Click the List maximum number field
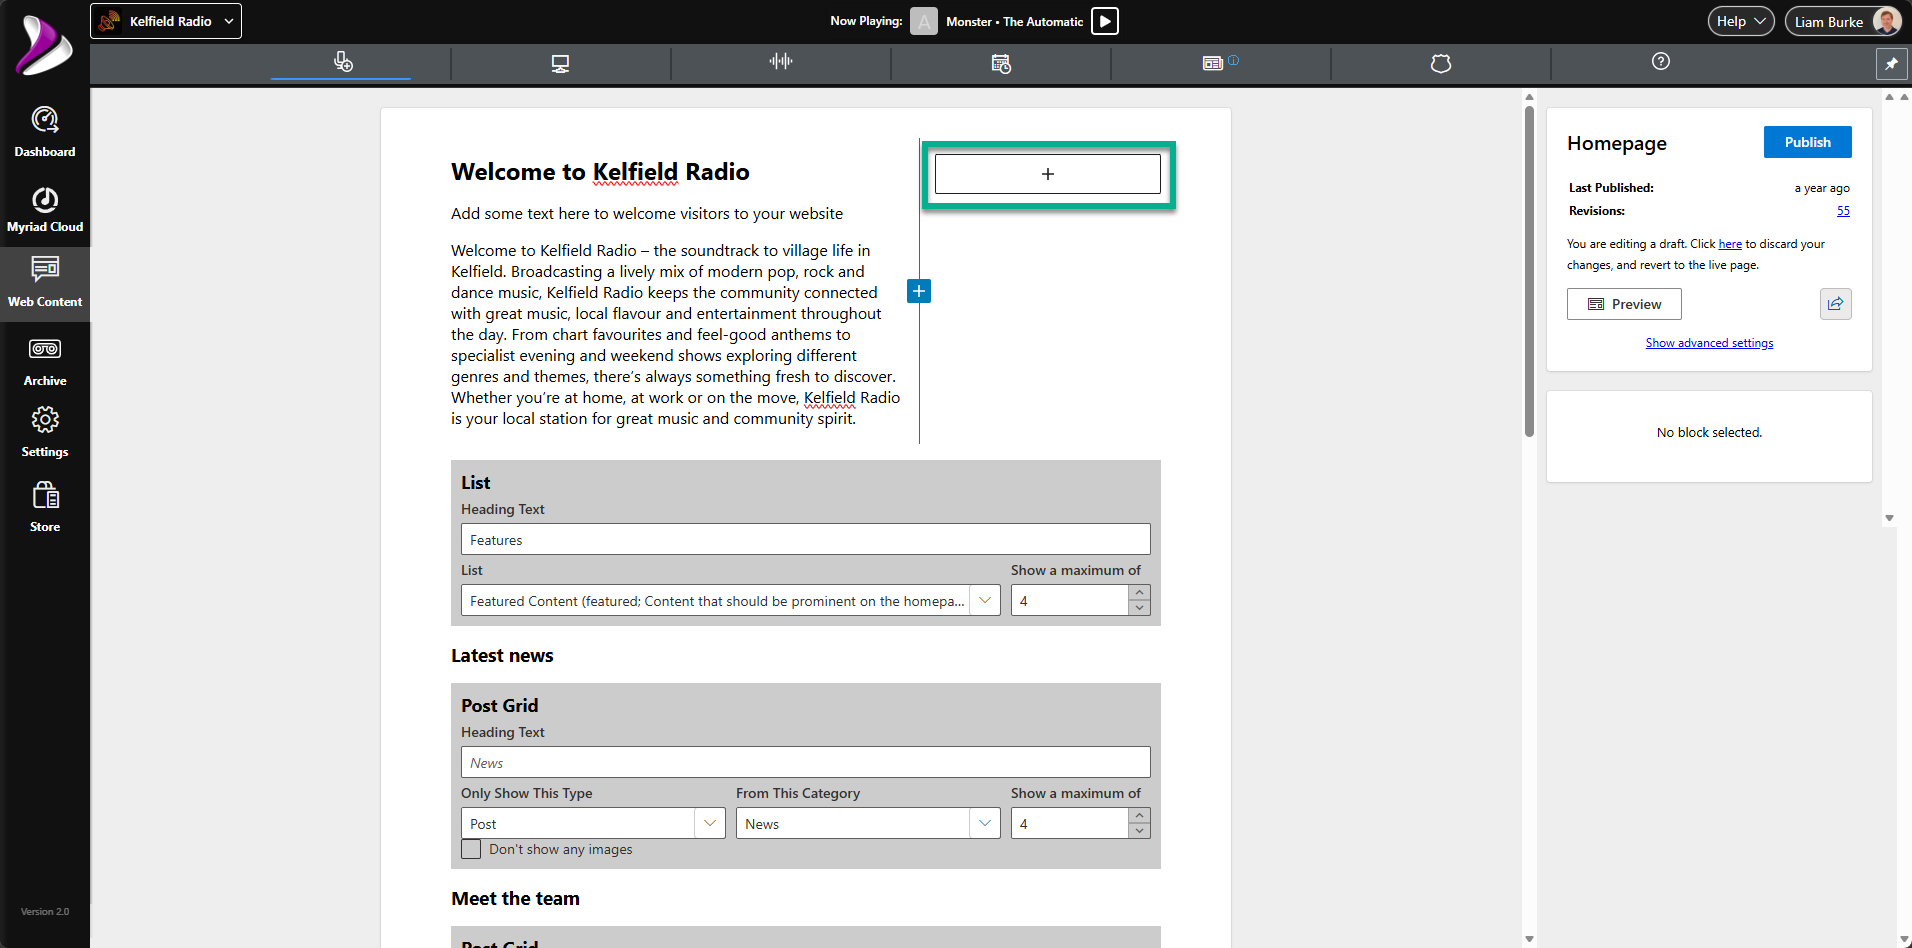Screen dimensions: 1912x948 (x=1070, y=601)
